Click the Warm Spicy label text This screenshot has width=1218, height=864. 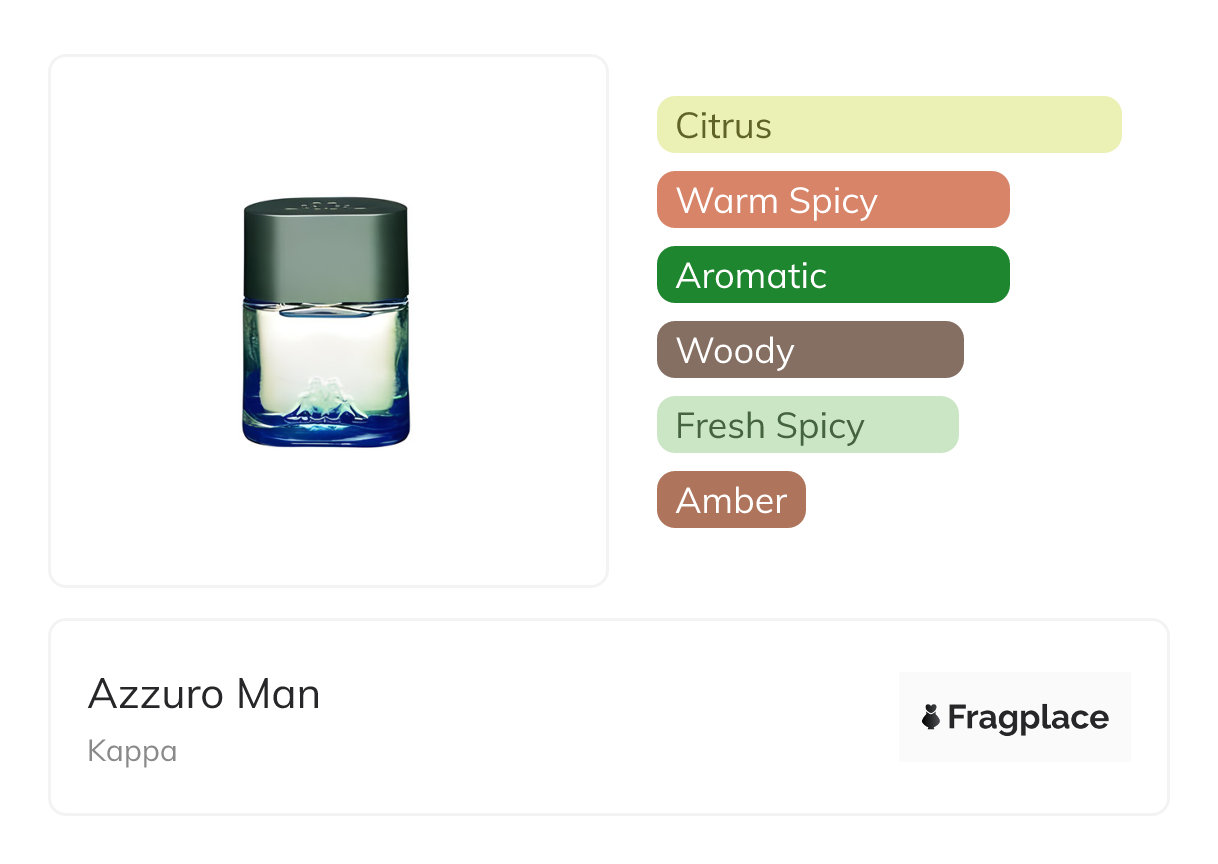tap(777, 201)
